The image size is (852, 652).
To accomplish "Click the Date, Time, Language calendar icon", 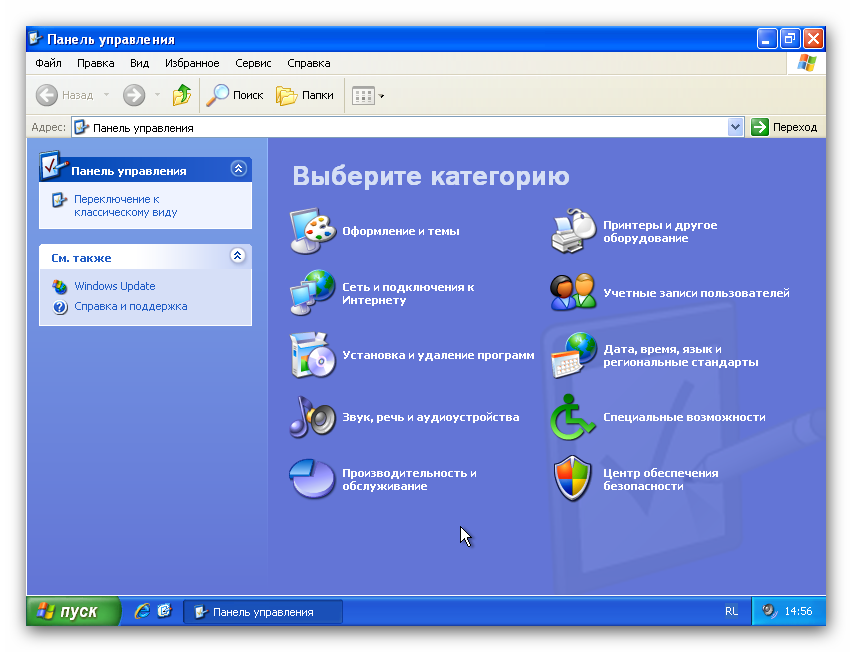I will [573, 355].
